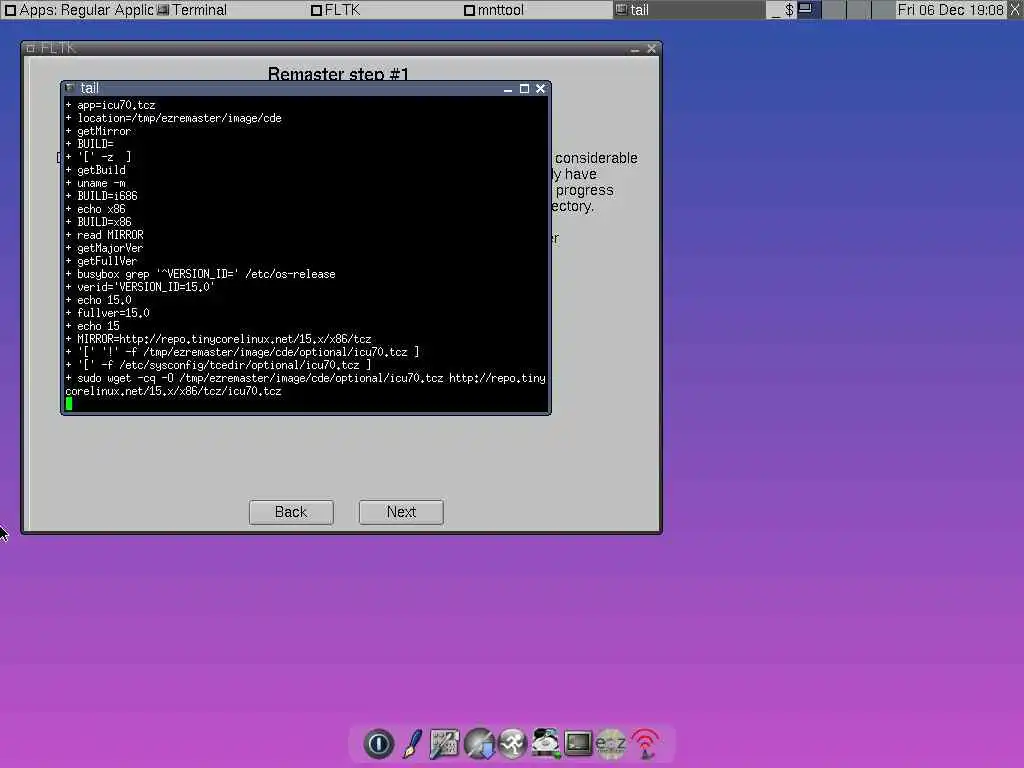Click the tail window title bar icon
The image size is (1024, 768).
point(70,88)
